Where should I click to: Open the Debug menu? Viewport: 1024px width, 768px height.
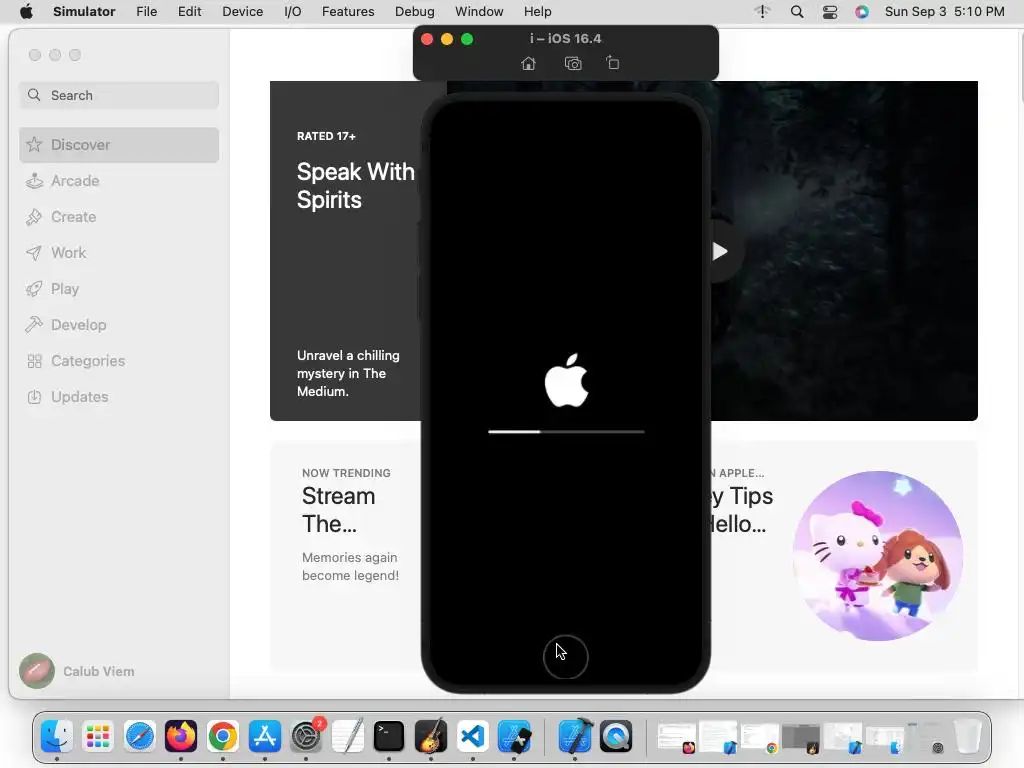(415, 12)
